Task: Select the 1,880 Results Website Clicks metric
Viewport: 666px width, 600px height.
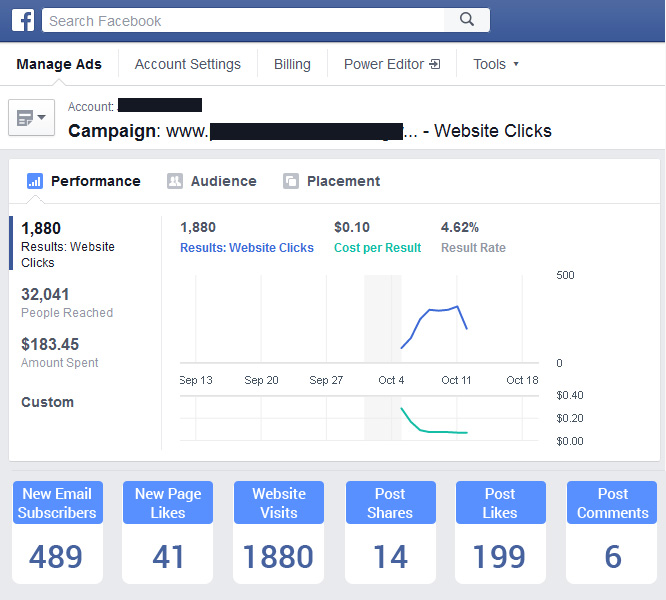Action: coord(68,245)
